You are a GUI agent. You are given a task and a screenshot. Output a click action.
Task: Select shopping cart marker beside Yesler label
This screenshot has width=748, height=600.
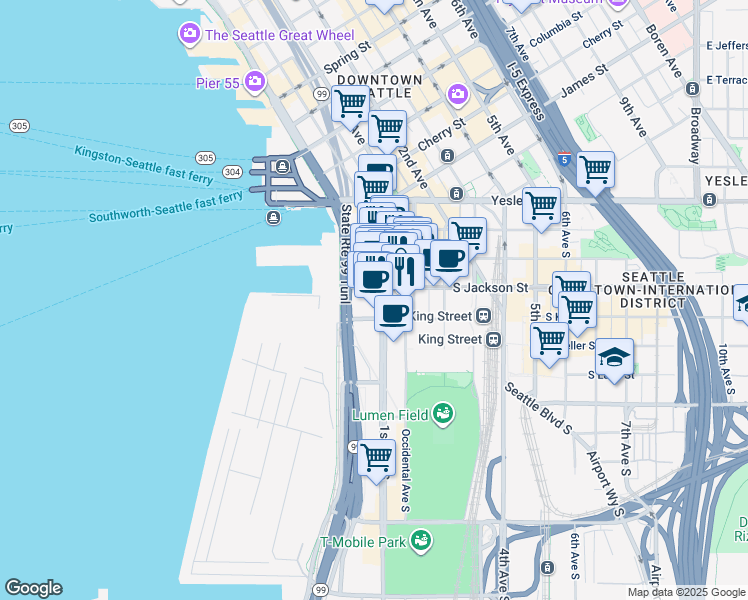[541, 209]
